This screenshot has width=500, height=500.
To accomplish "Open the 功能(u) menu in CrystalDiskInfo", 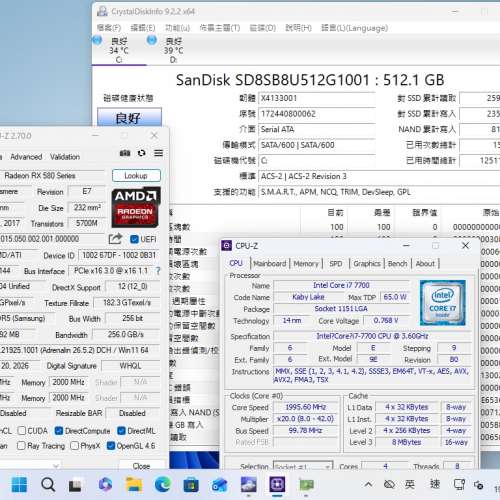I will (178, 28).
